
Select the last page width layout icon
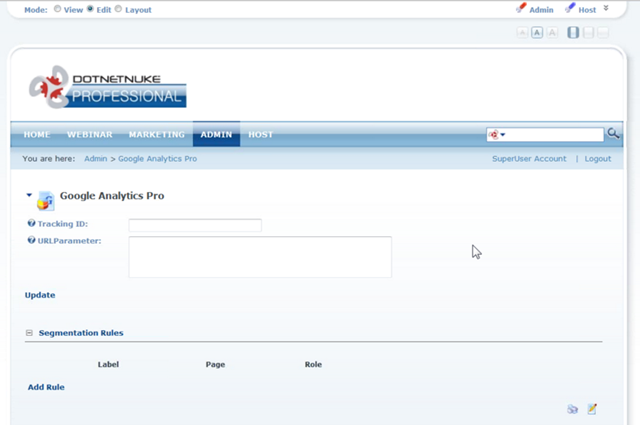pyautogui.click(x=603, y=32)
